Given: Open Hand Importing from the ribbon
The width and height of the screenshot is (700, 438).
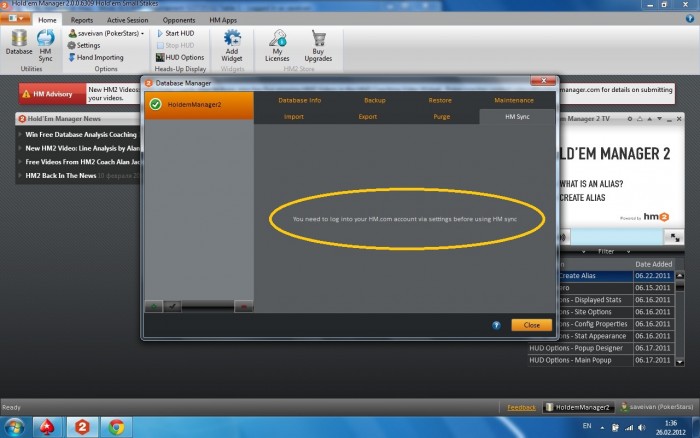Looking at the screenshot, I should 96,57.
